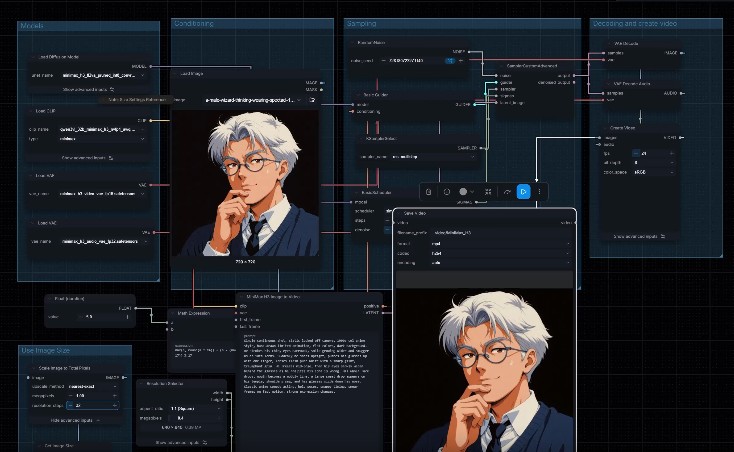Decrease resolution steps in Scale Image node

point(70,405)
